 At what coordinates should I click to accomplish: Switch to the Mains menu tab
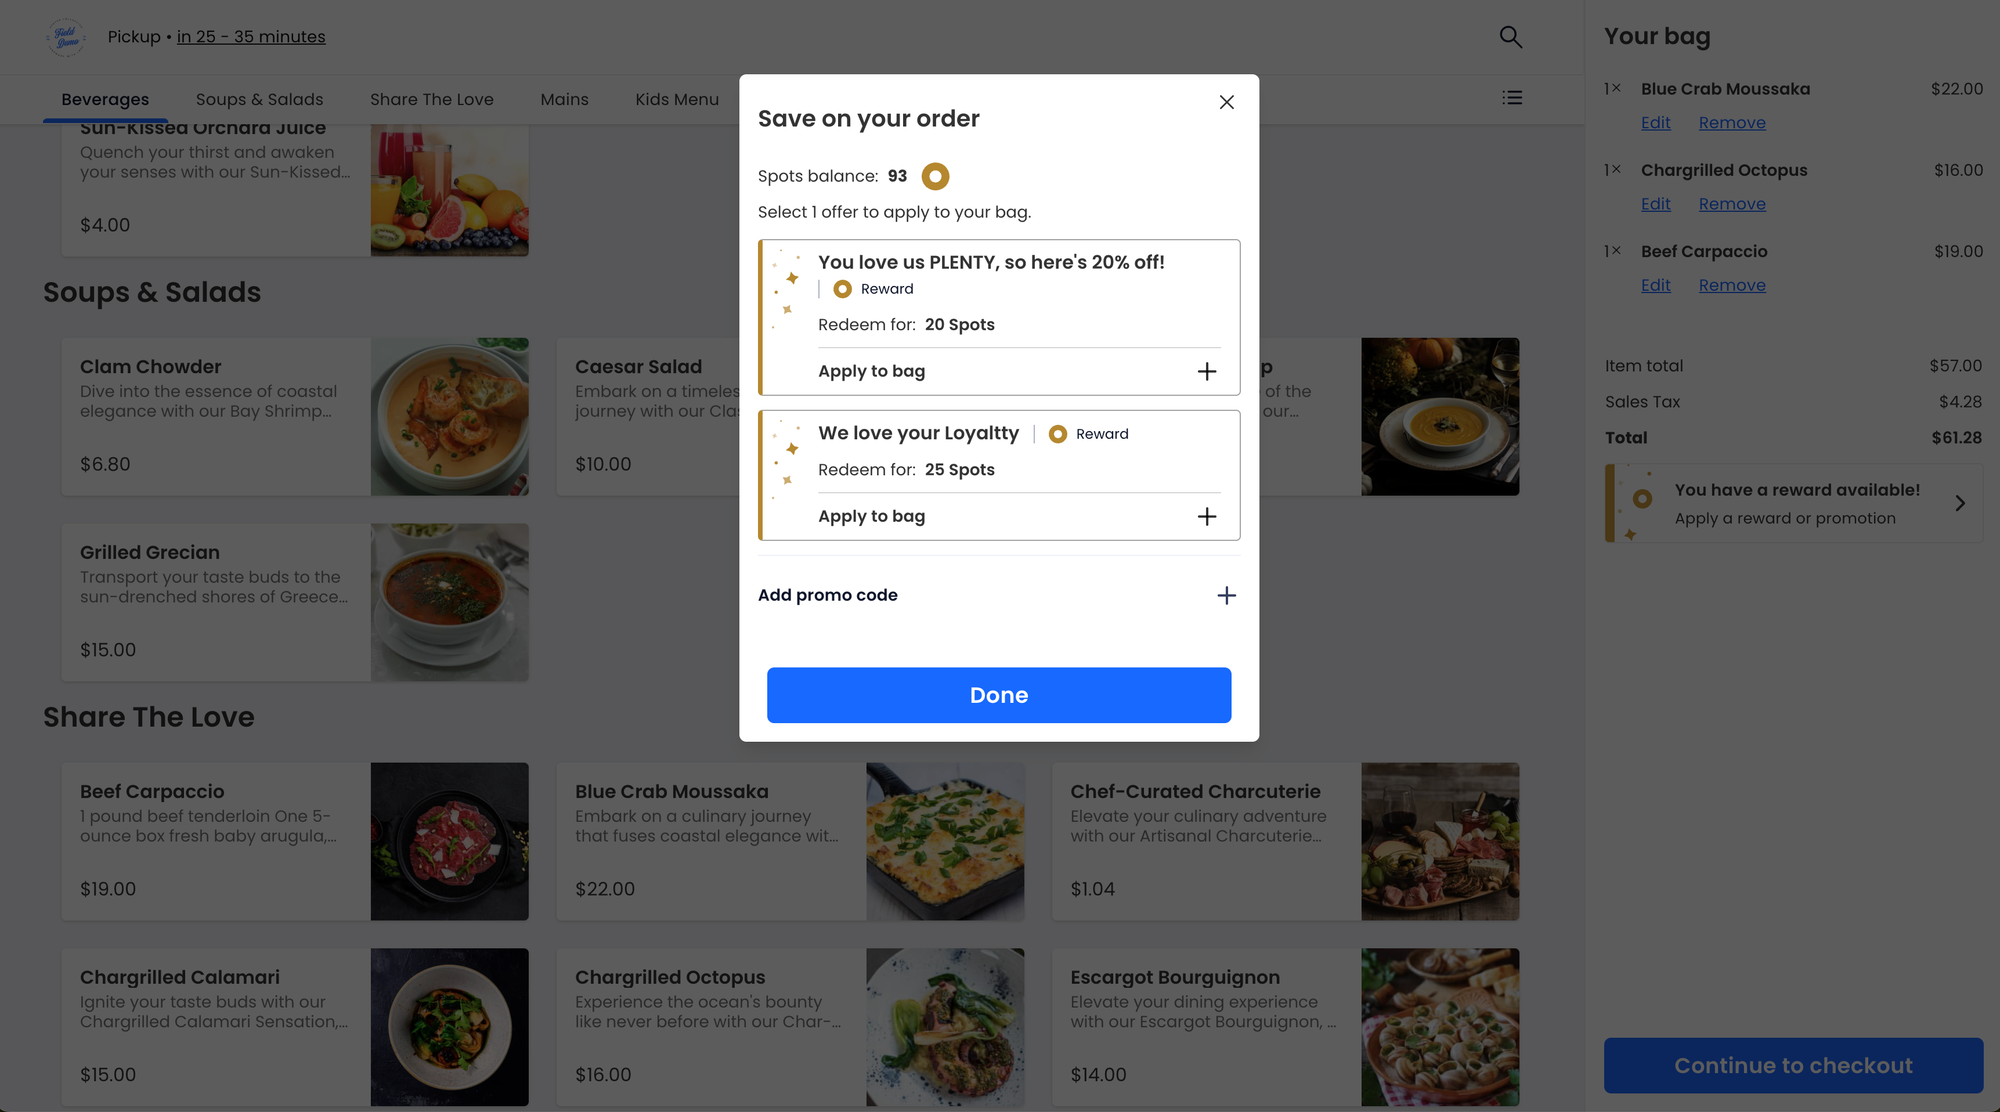click(x=563, y=99)
